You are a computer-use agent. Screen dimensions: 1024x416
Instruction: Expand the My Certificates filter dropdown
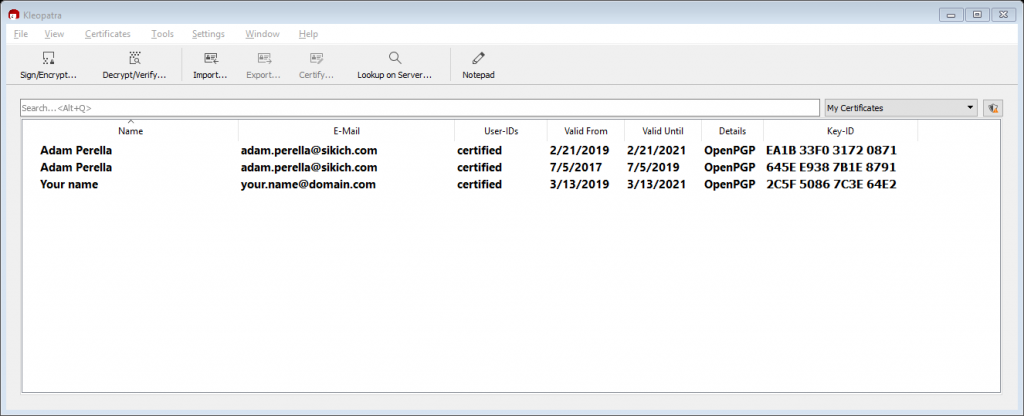tap(971, 108)
